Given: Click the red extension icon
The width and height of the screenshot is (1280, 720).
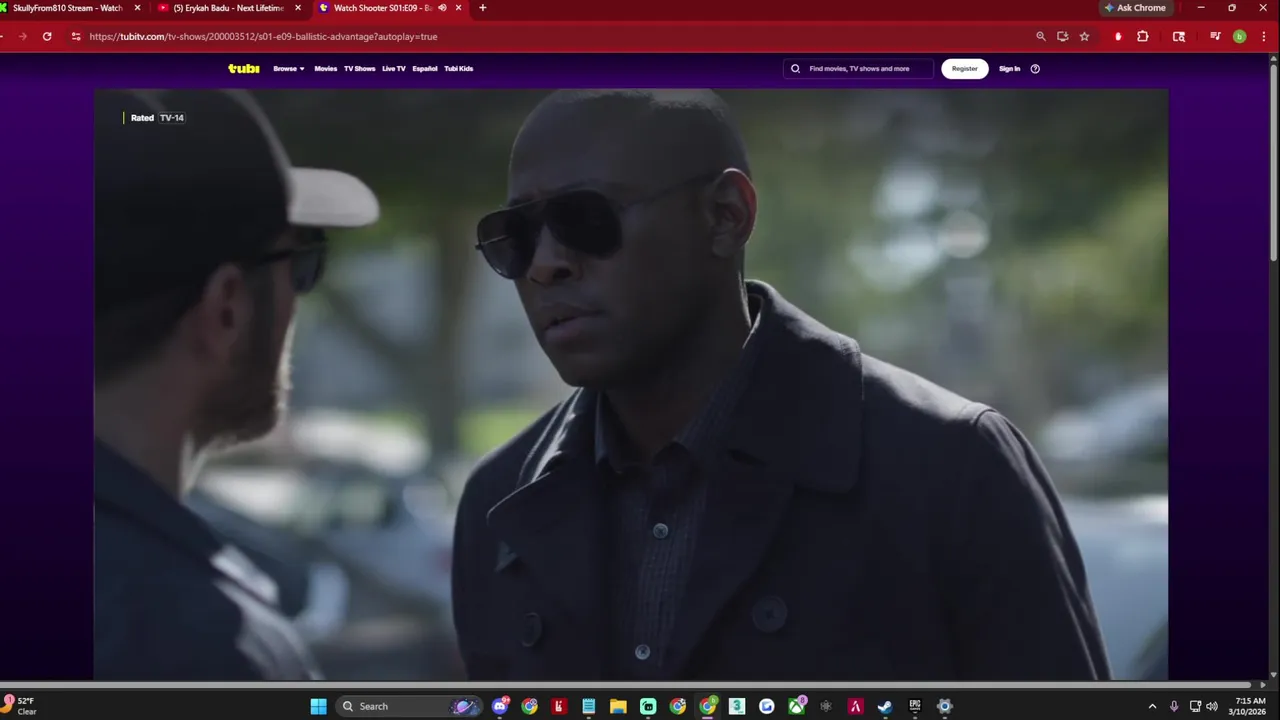Looking at the screenshot, I should [x=1118, y=36].
